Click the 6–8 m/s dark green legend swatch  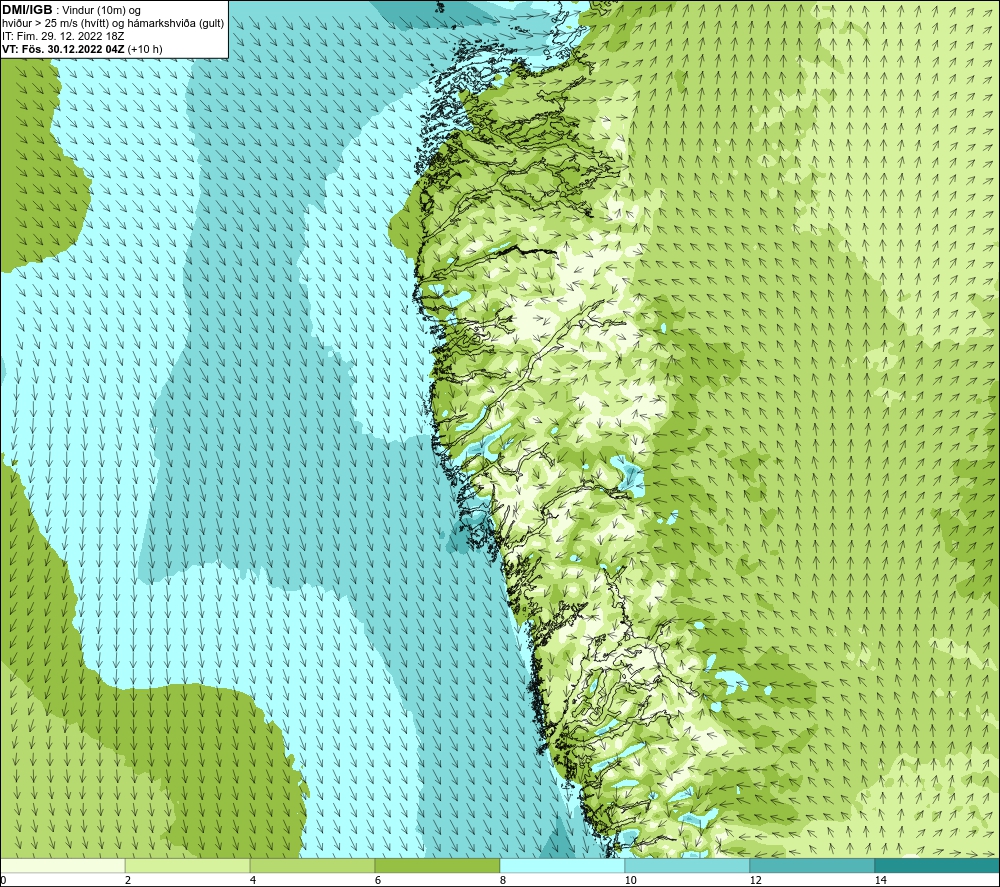(437, 866)
